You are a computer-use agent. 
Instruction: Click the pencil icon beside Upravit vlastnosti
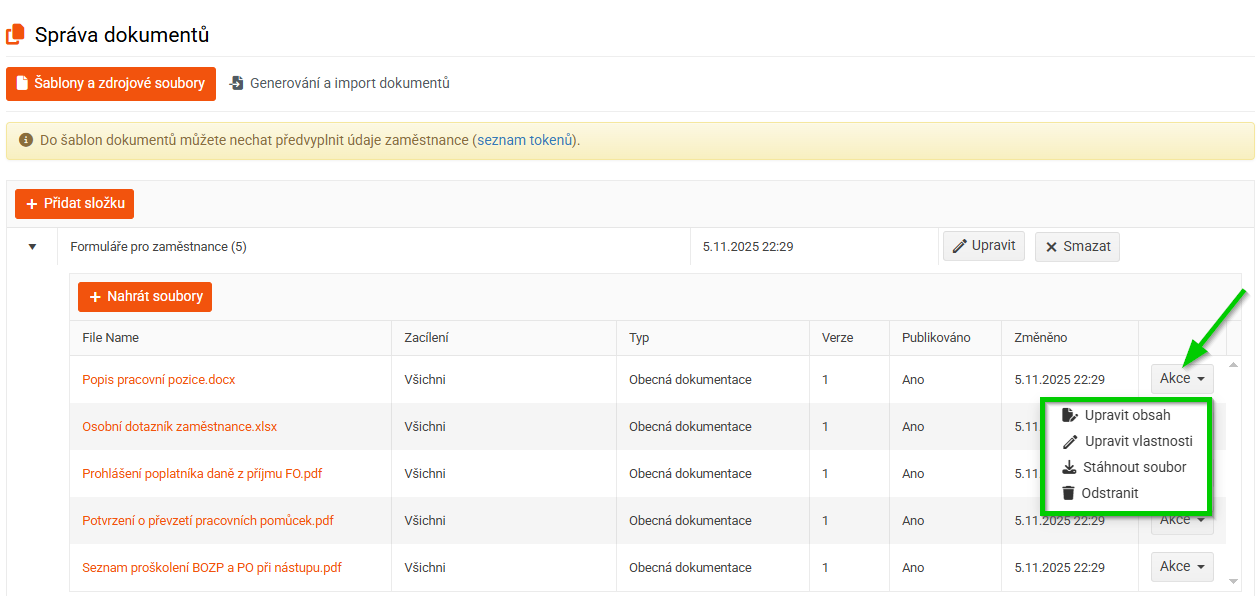coord(1069,441)
